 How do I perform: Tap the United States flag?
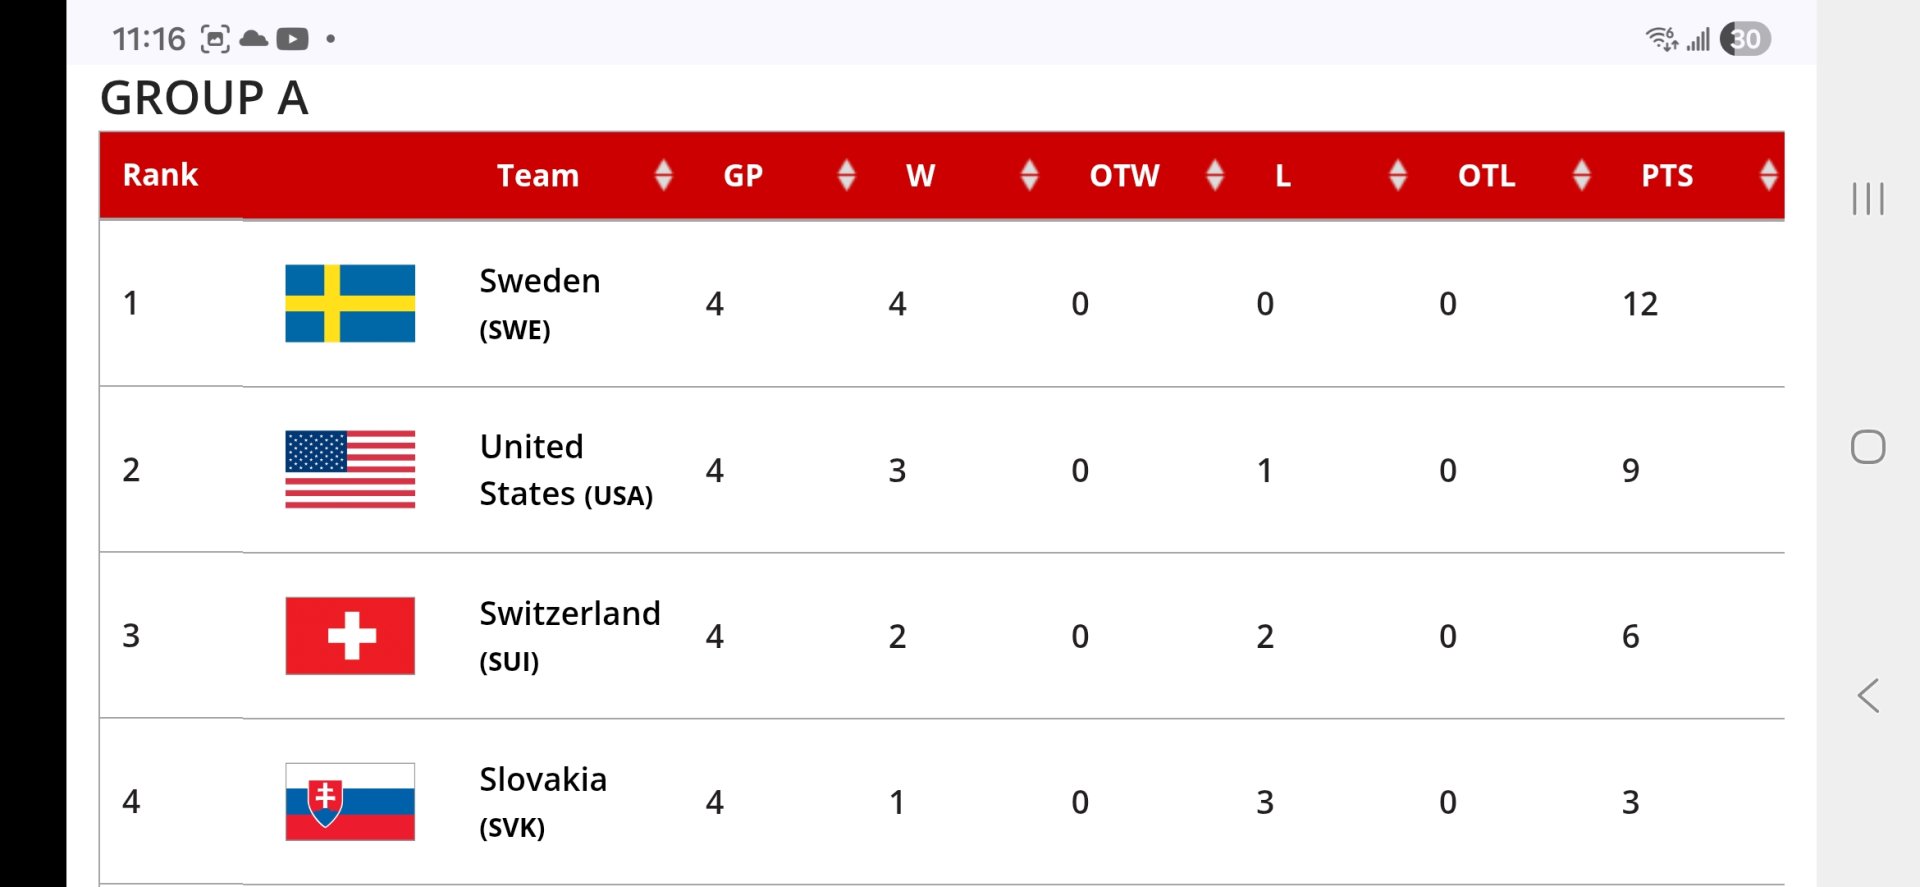(x=350, y=469)
